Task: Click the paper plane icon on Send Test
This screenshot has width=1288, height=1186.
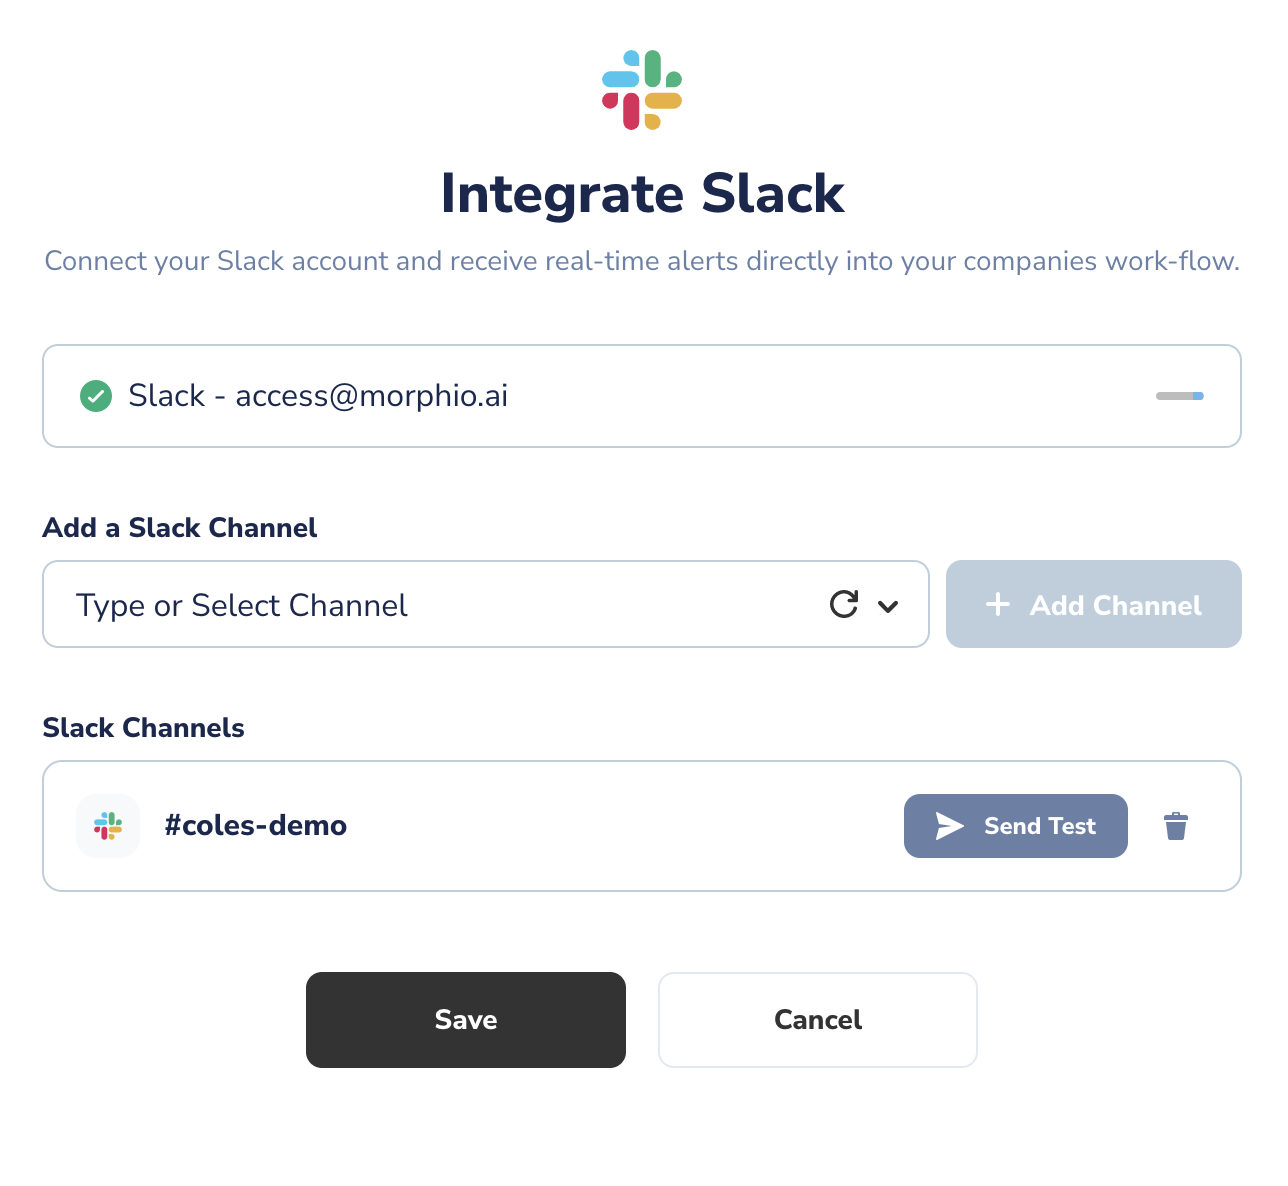Action: [x=949, y=826]
